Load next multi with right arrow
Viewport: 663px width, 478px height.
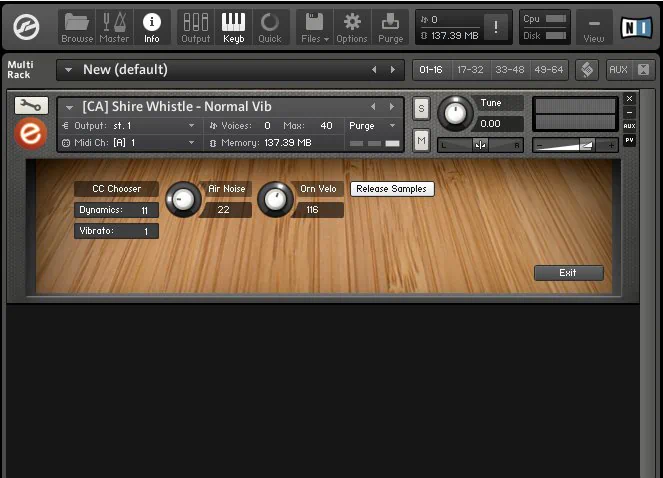393,70
